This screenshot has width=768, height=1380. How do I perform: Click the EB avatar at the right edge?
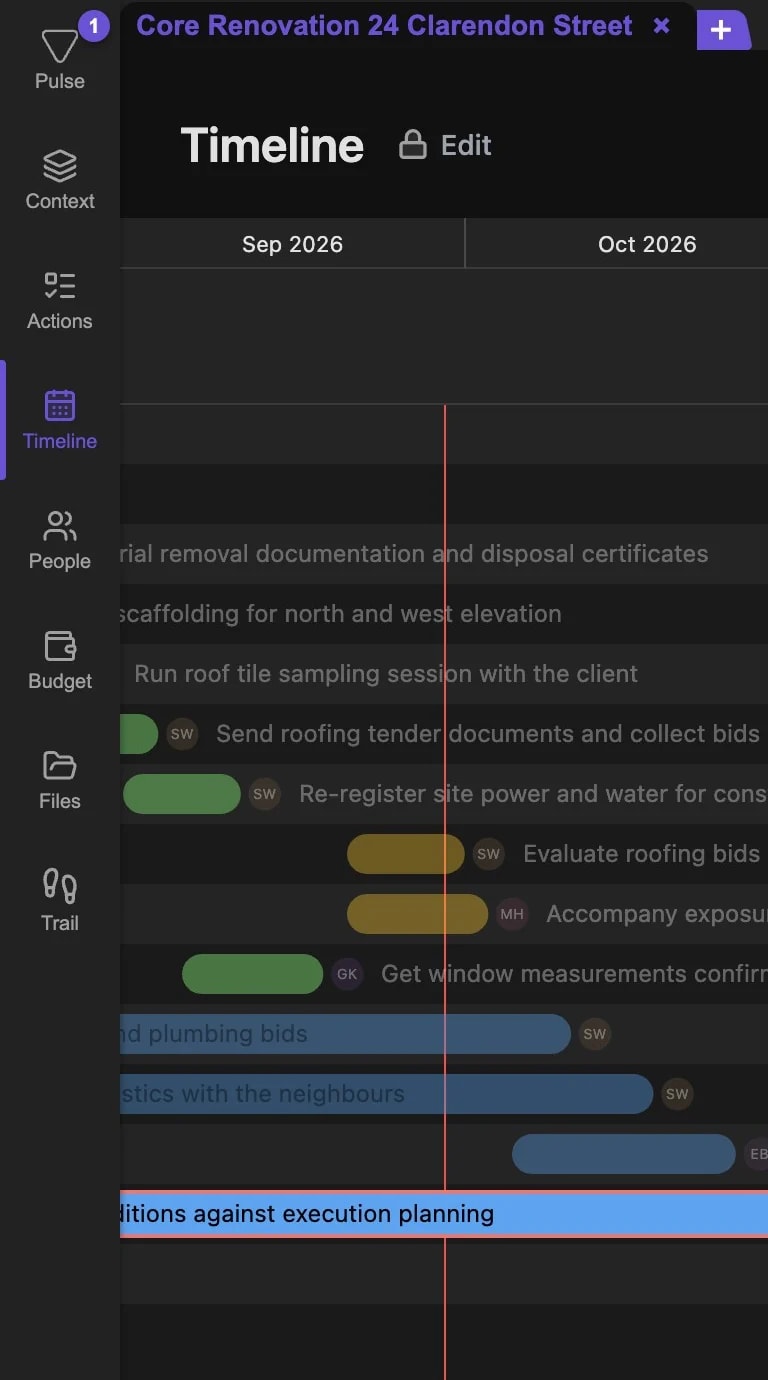click(755, 1154)
